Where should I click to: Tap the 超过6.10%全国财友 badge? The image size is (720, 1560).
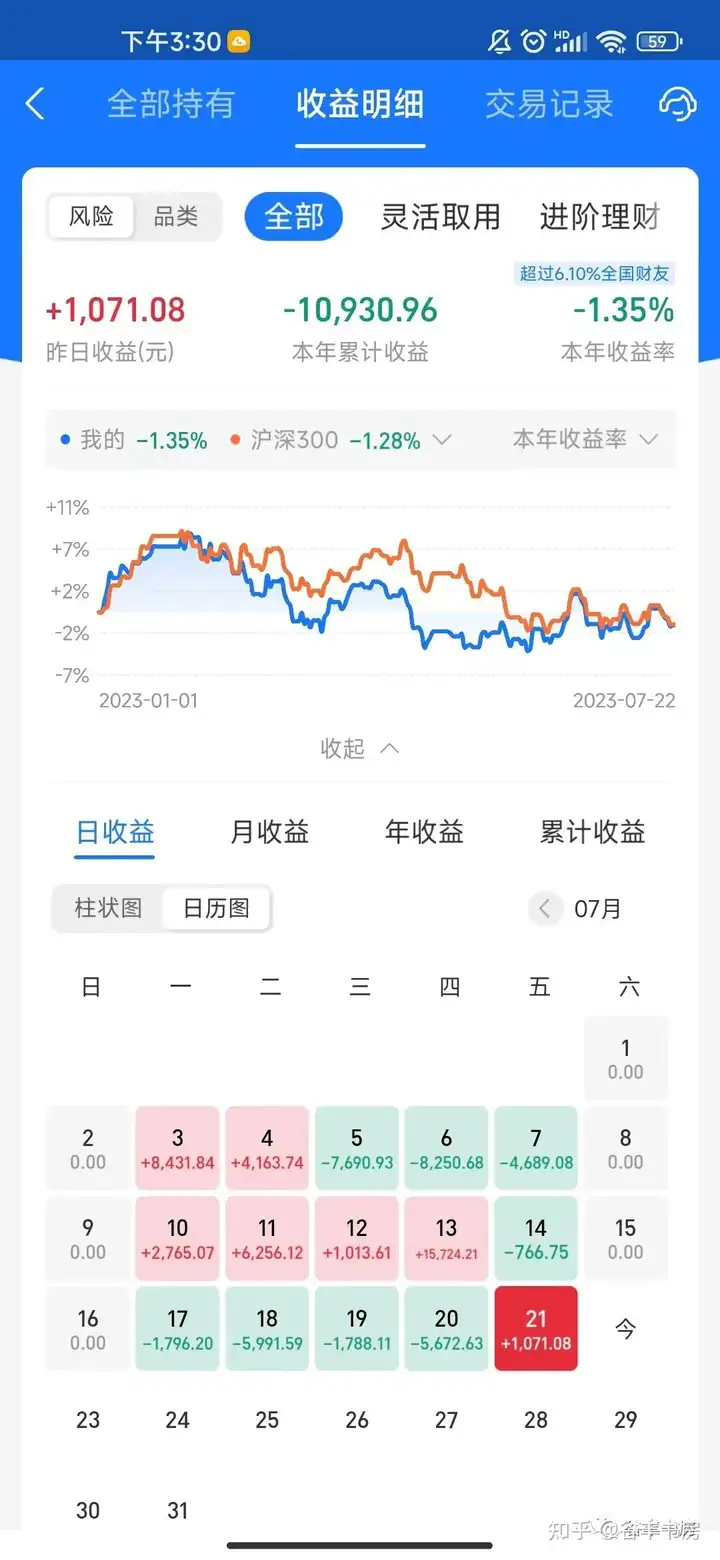pos(593,273)
